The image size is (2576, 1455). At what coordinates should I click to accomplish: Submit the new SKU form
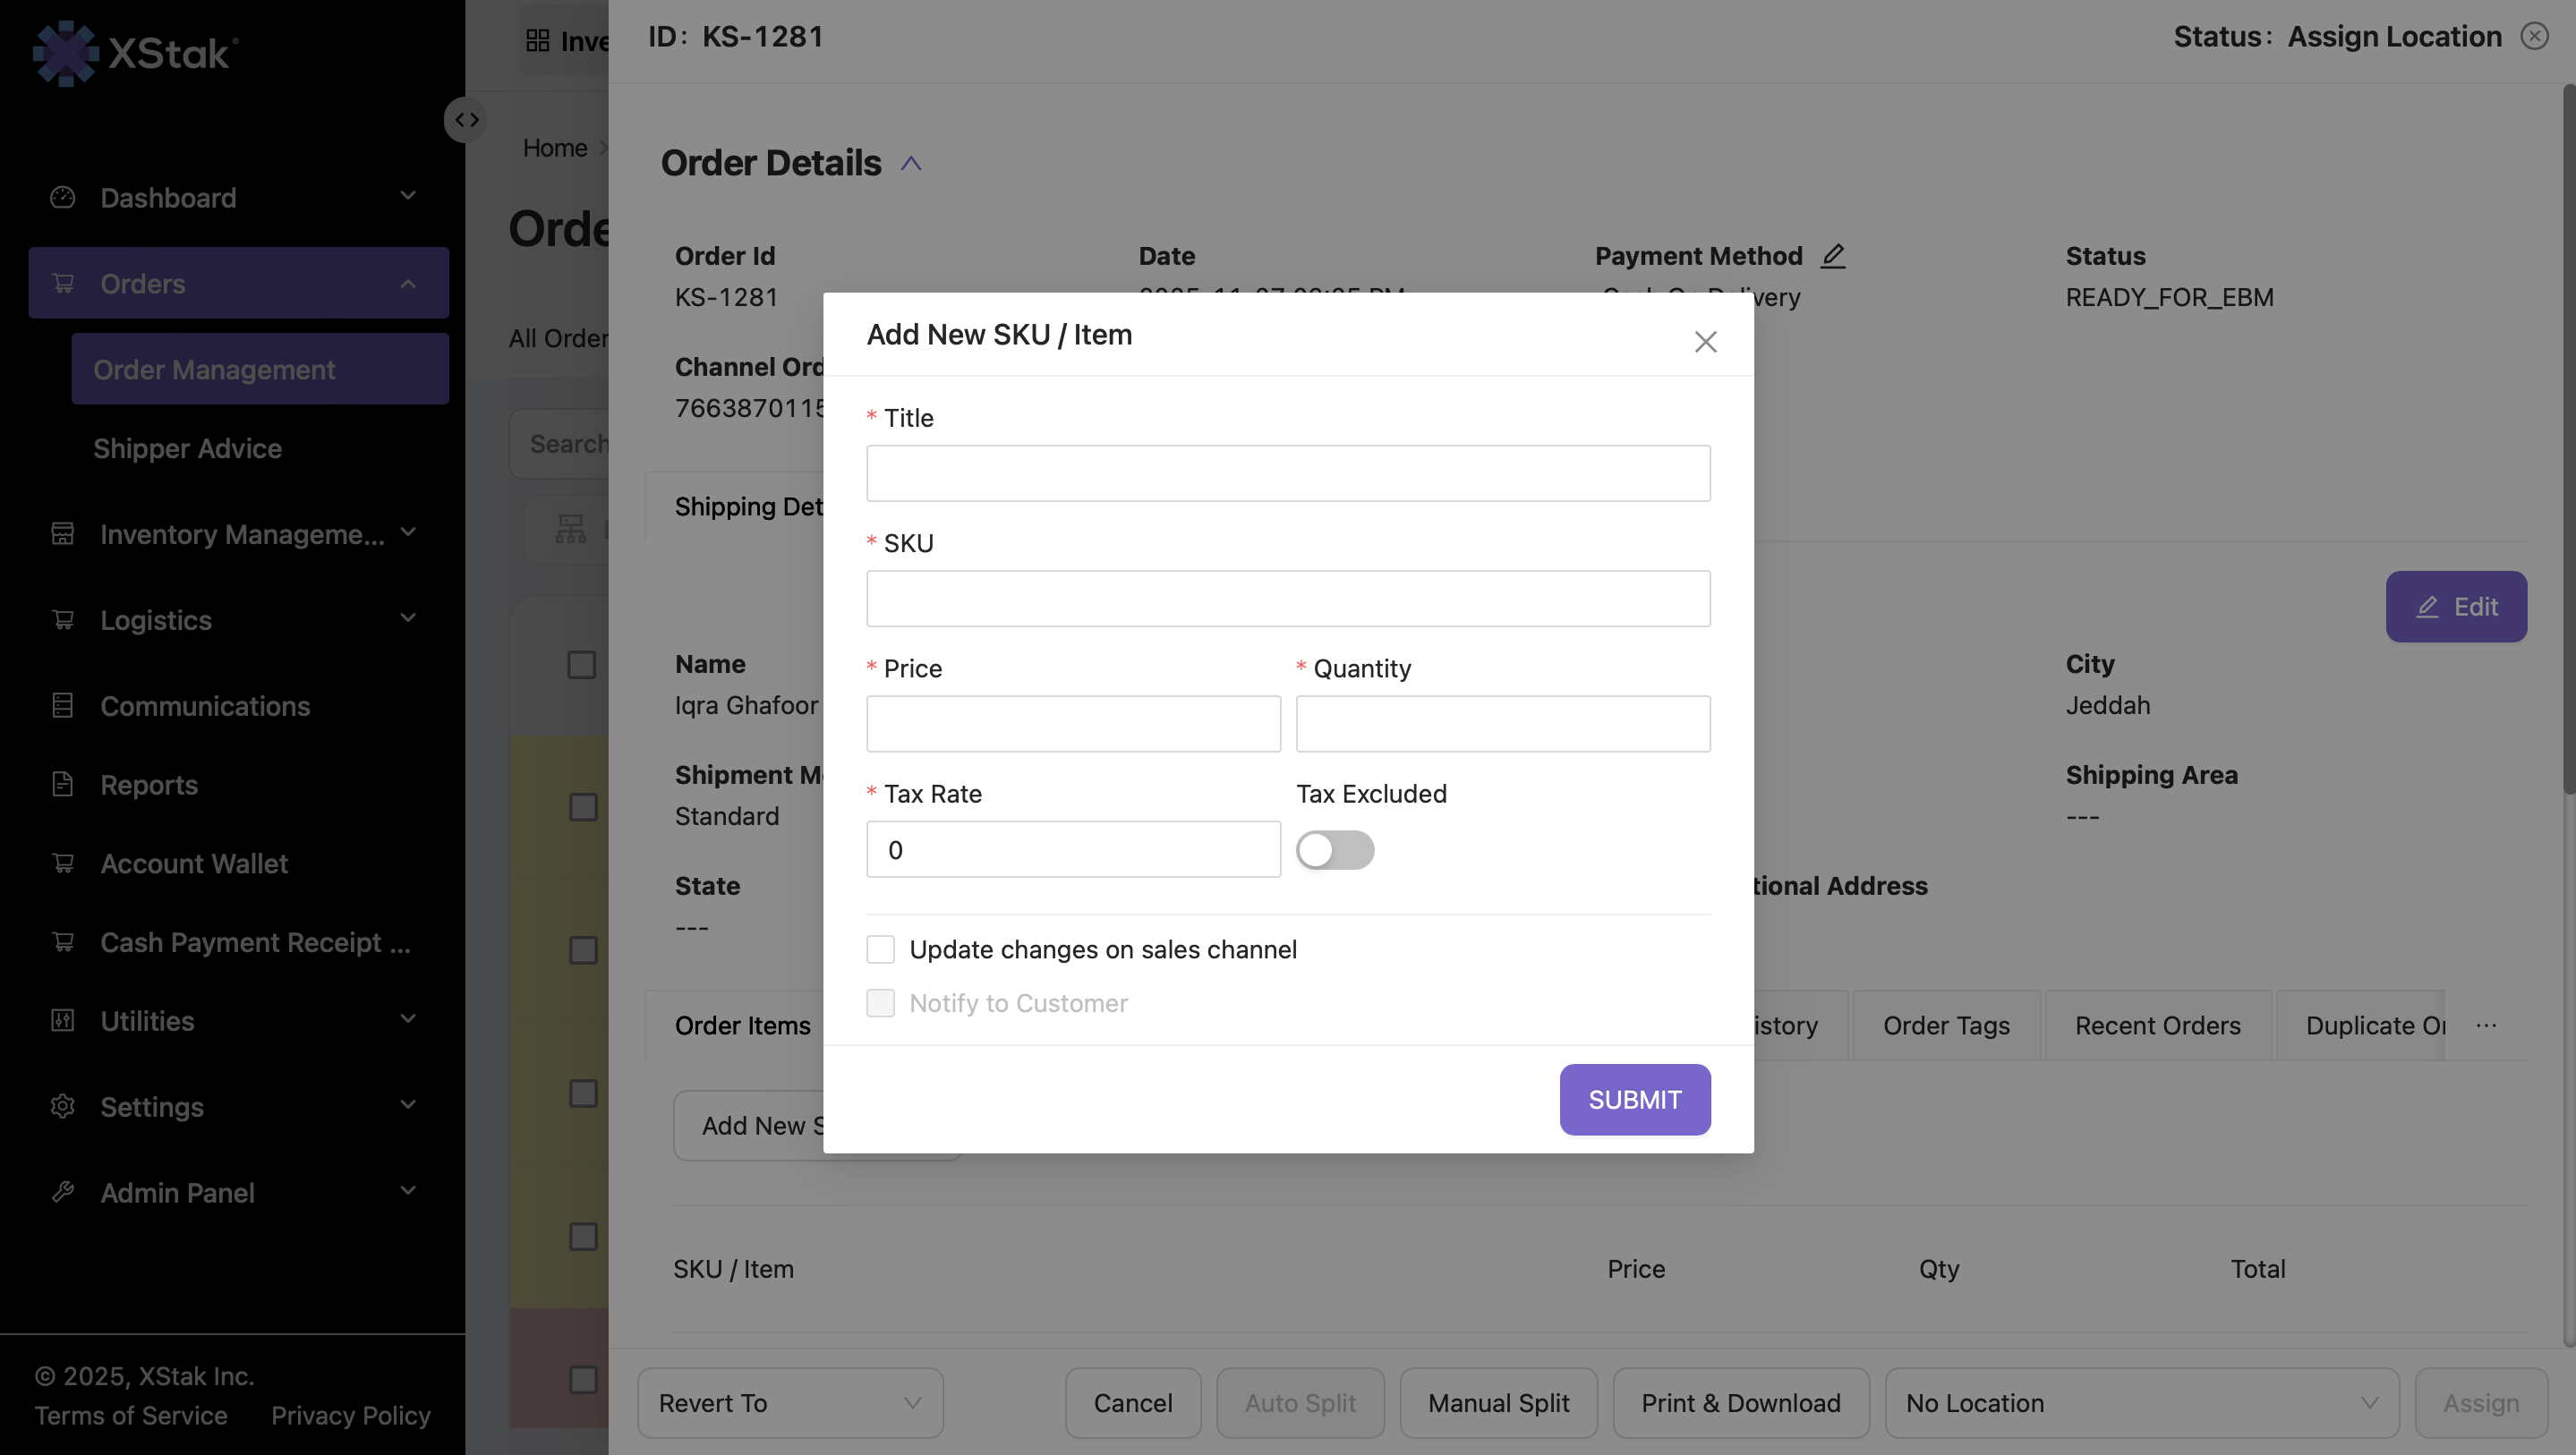pyautogui.click(x=1635, y=1099)
